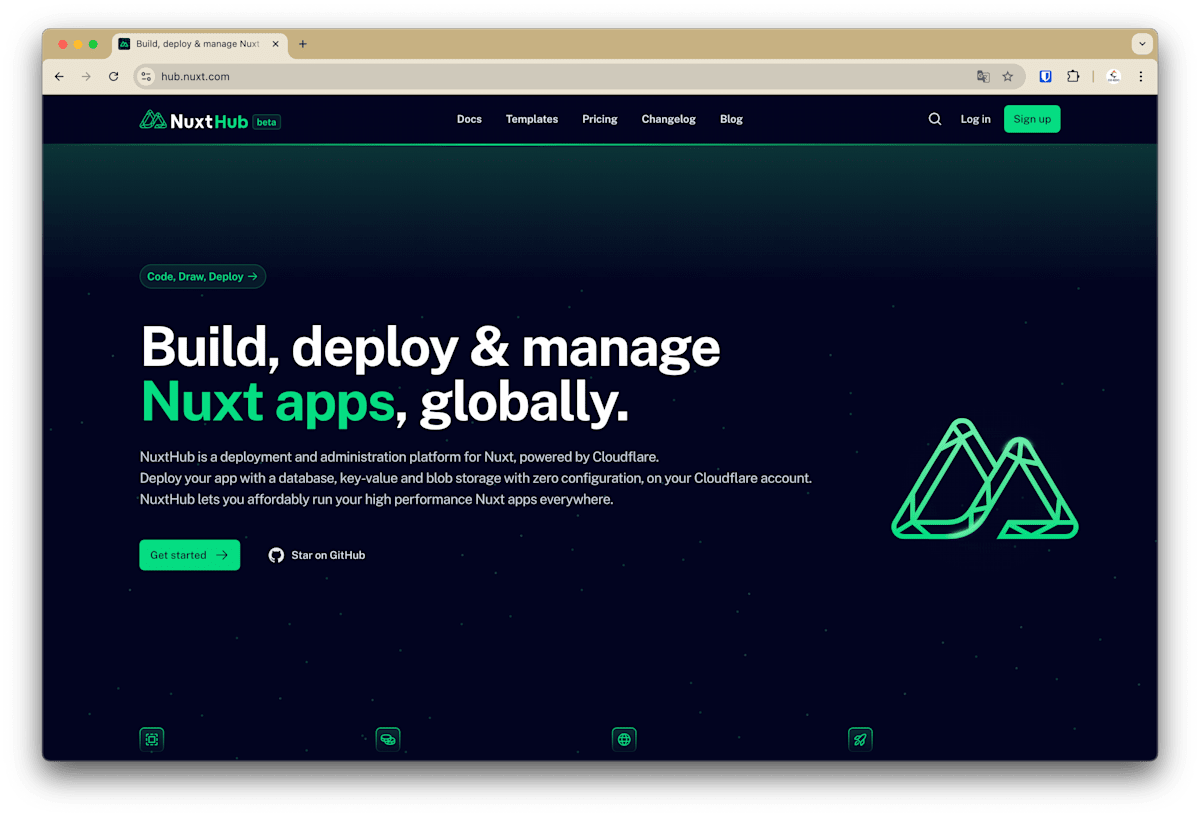Open the Chrome three-dot menu
Image resolution: width=1200 pixels, height=817 pixels.
click(1141, 76)
